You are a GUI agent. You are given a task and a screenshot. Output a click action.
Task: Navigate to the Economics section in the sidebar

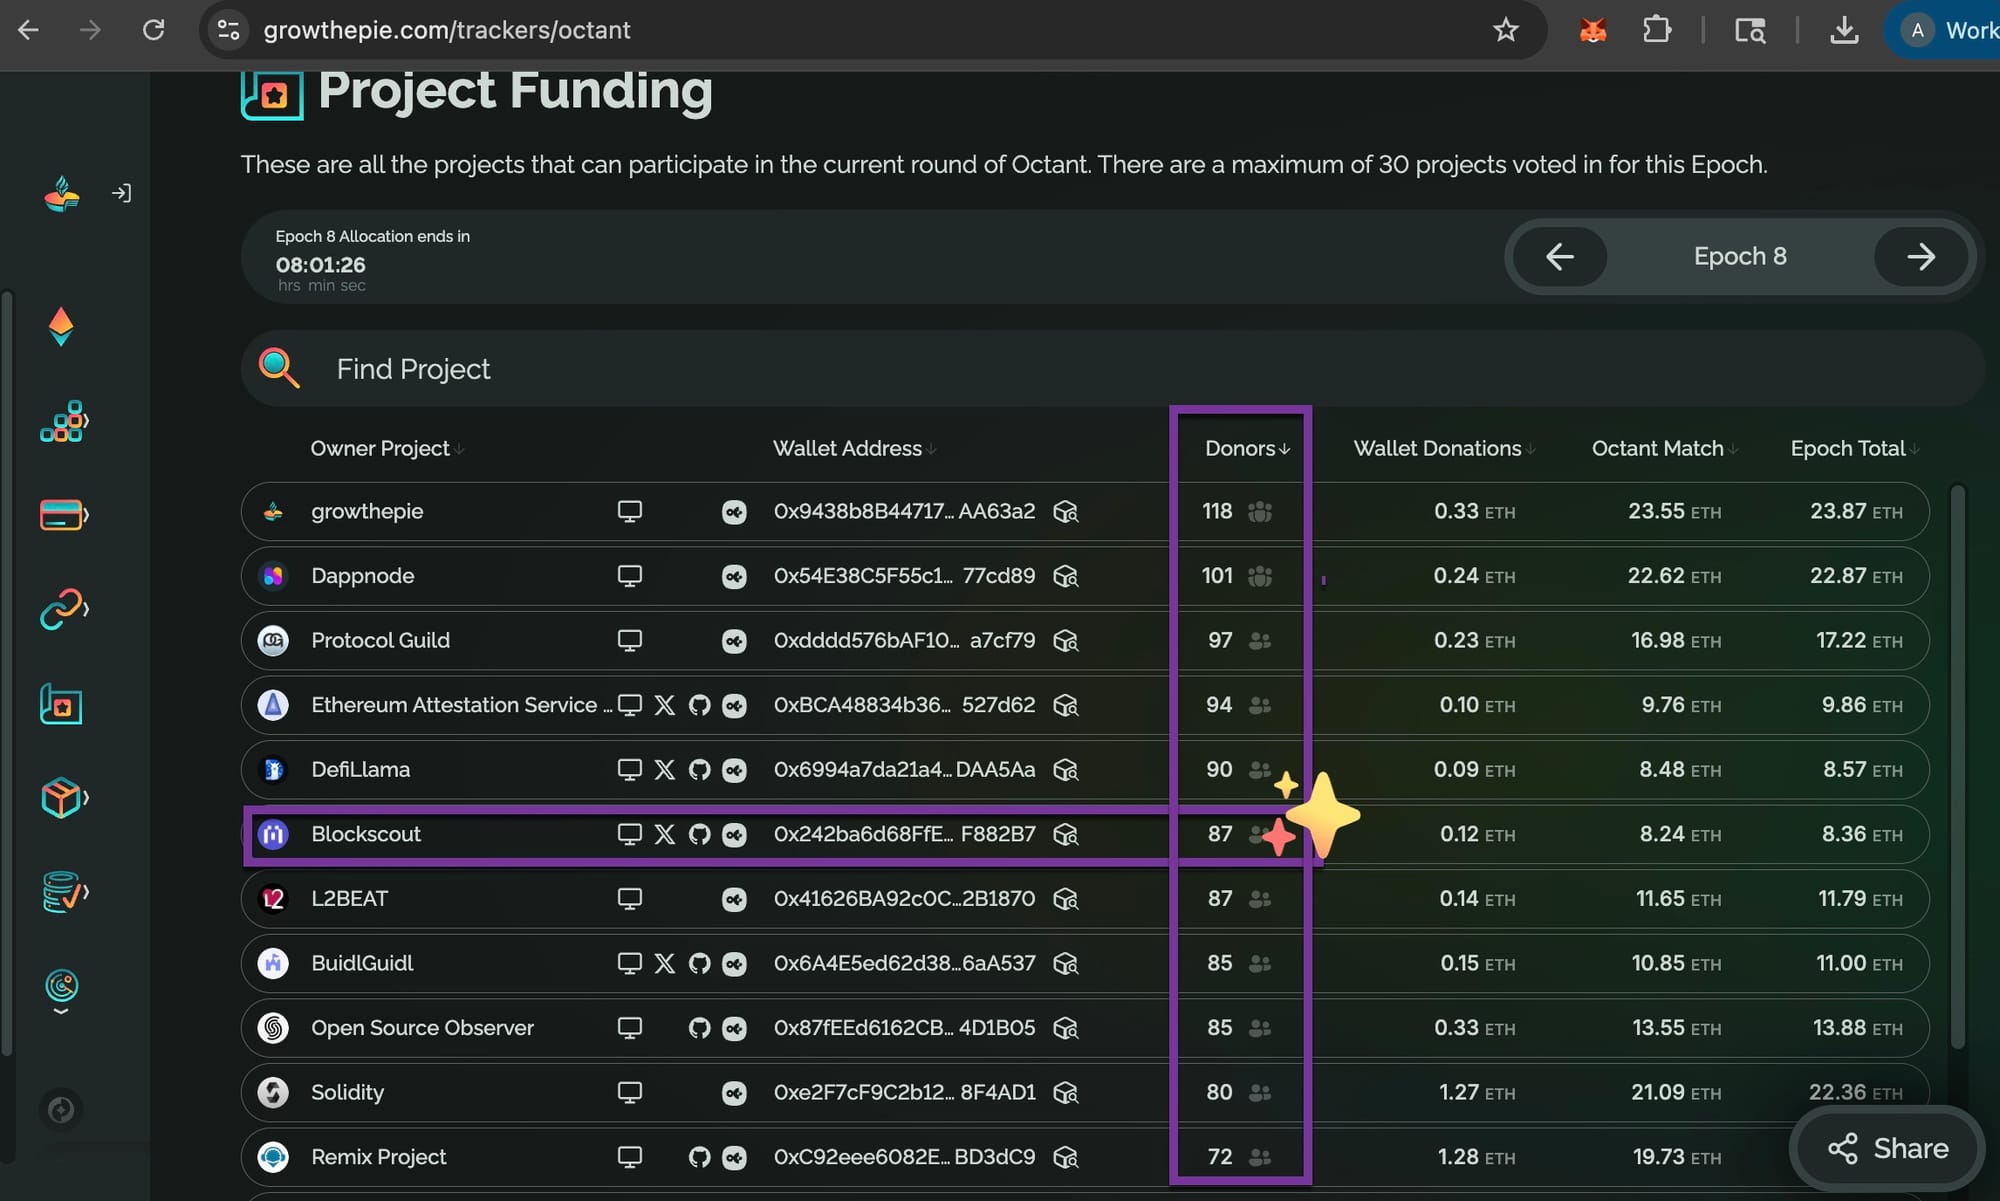pyautogui.click(x=62, y=515)
